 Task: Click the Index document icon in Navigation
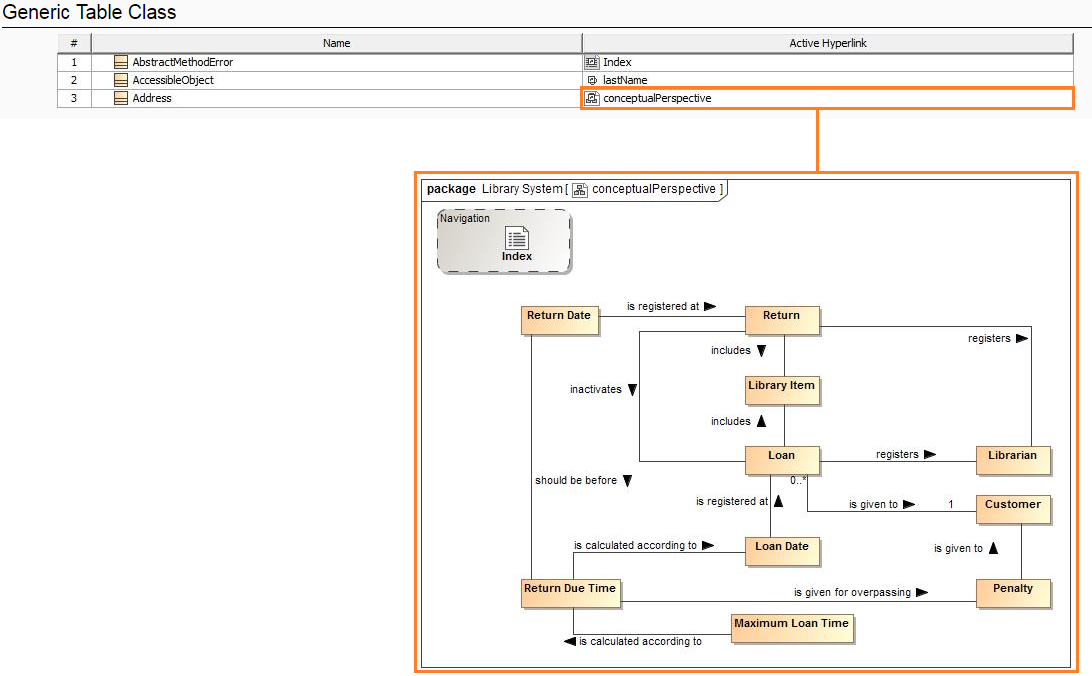tap(517, 237)
